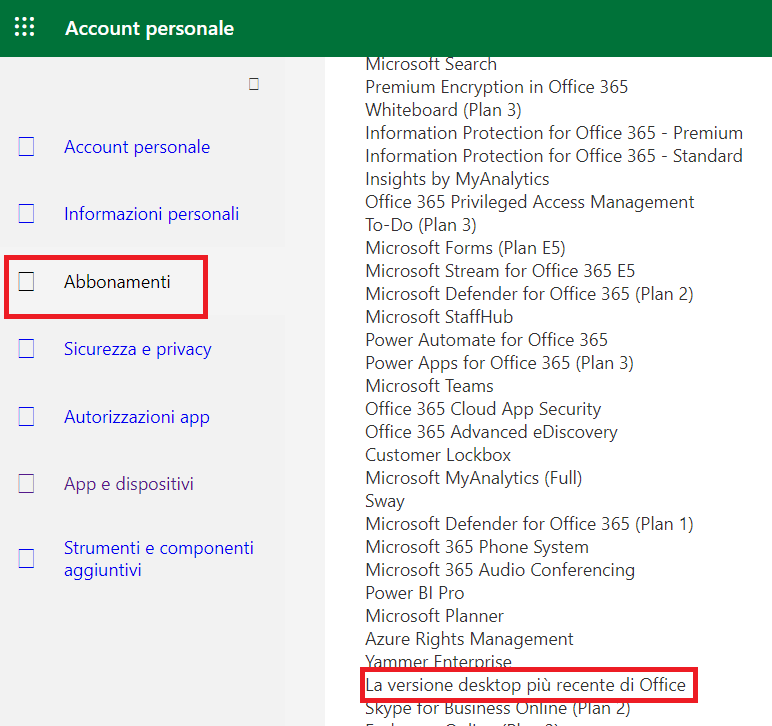Viewport: 772px width, 726px height.
Task: Go to Informazioni personali
Action: (151, 214)
